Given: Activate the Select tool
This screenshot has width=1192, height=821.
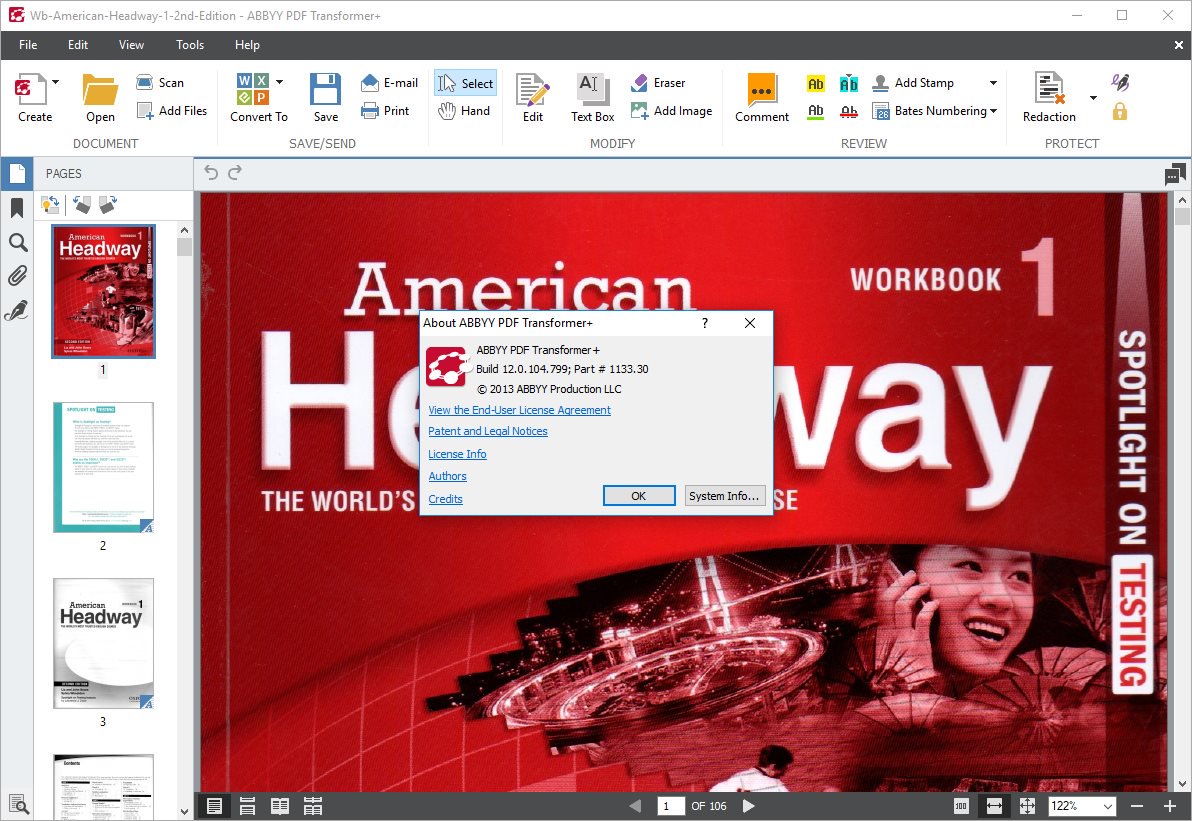Looking at the screenshot, I should click(465, 83).
